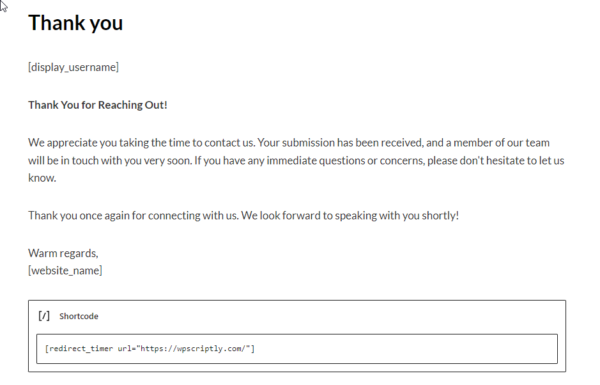Viewport: 600px width, 385px height.
Task: Click the "Warm regards," line
Action: click(x=63, y=253)
